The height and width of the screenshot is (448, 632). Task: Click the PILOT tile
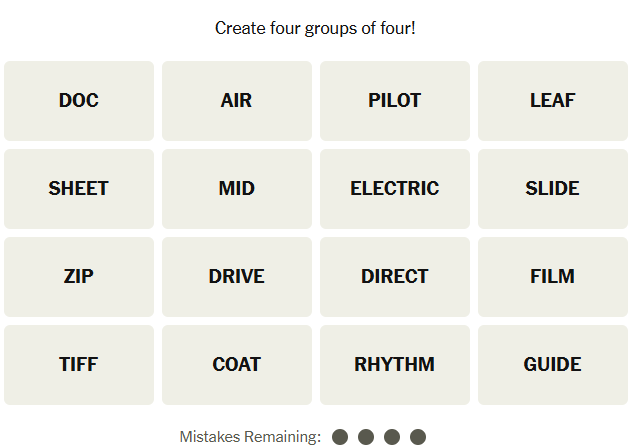[x=395, y=101]
